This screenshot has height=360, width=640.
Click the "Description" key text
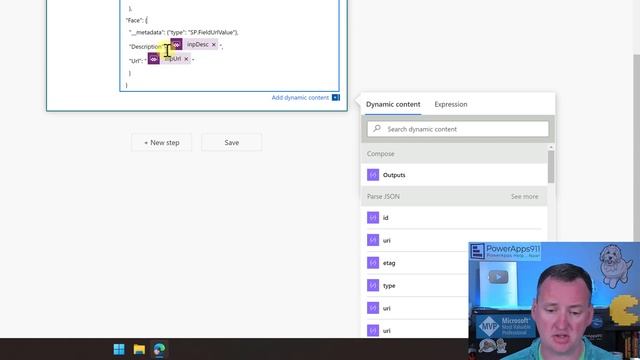click(146, 47)
